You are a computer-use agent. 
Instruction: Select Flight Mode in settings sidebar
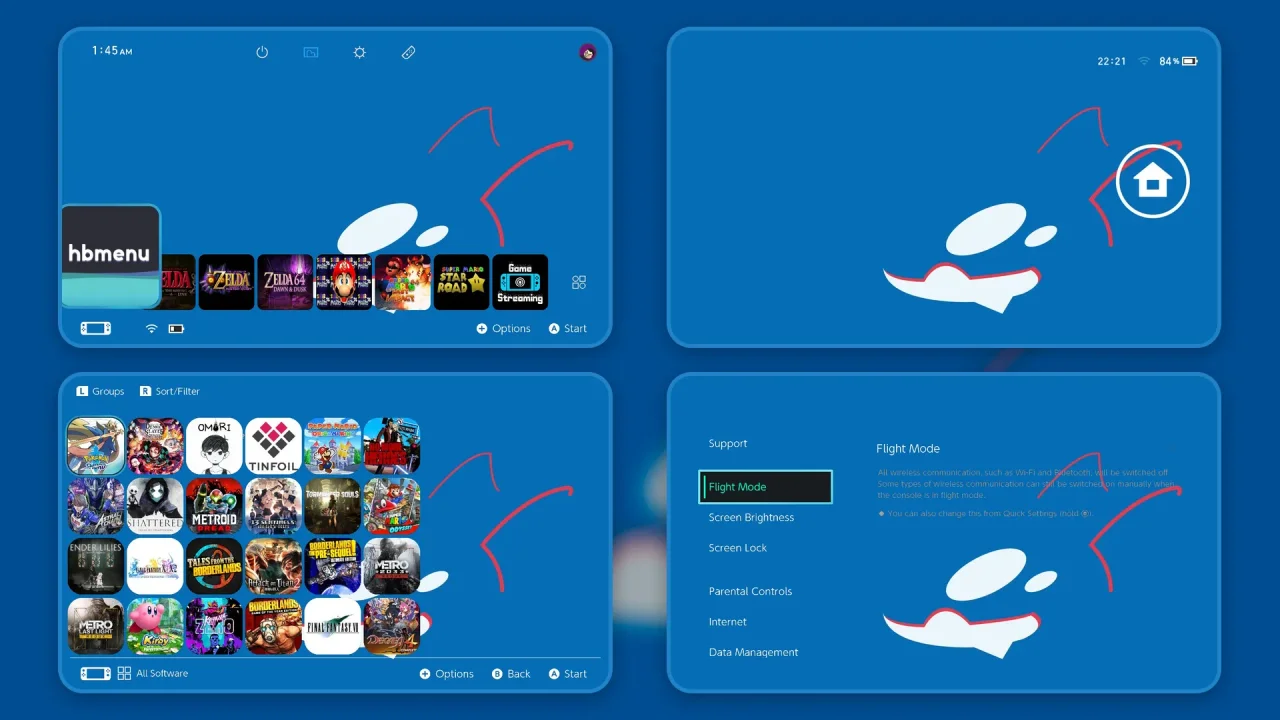(x=765, y=487)
